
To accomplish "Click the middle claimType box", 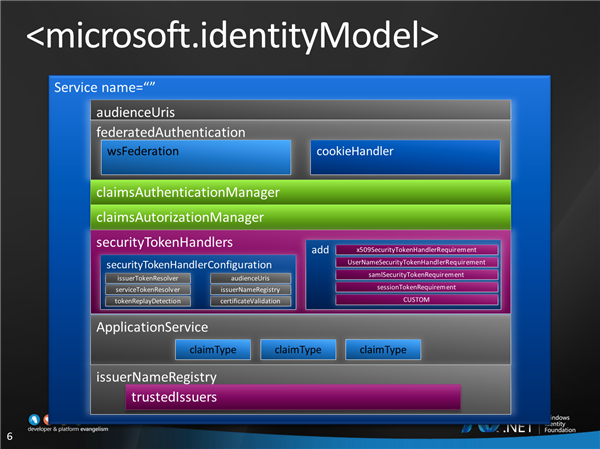I will pyautogui.click(x=298, y=349).
